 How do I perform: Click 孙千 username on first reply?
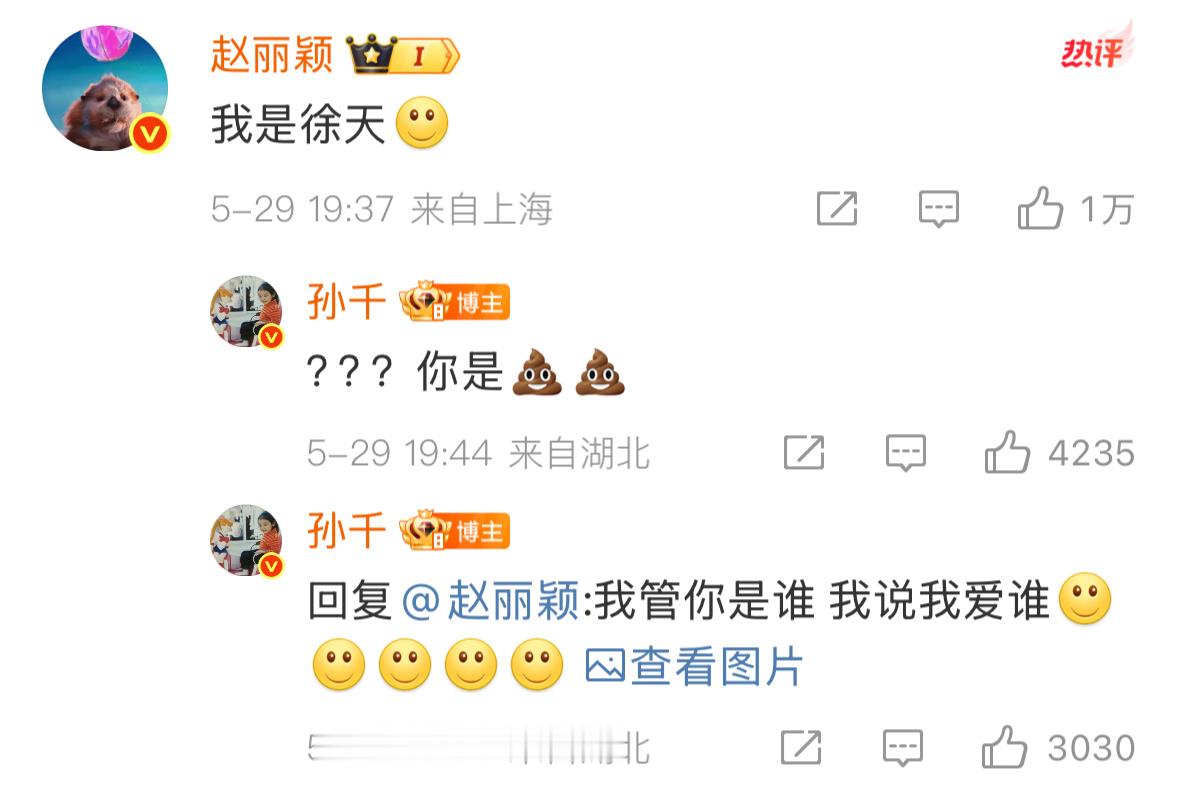346,302
